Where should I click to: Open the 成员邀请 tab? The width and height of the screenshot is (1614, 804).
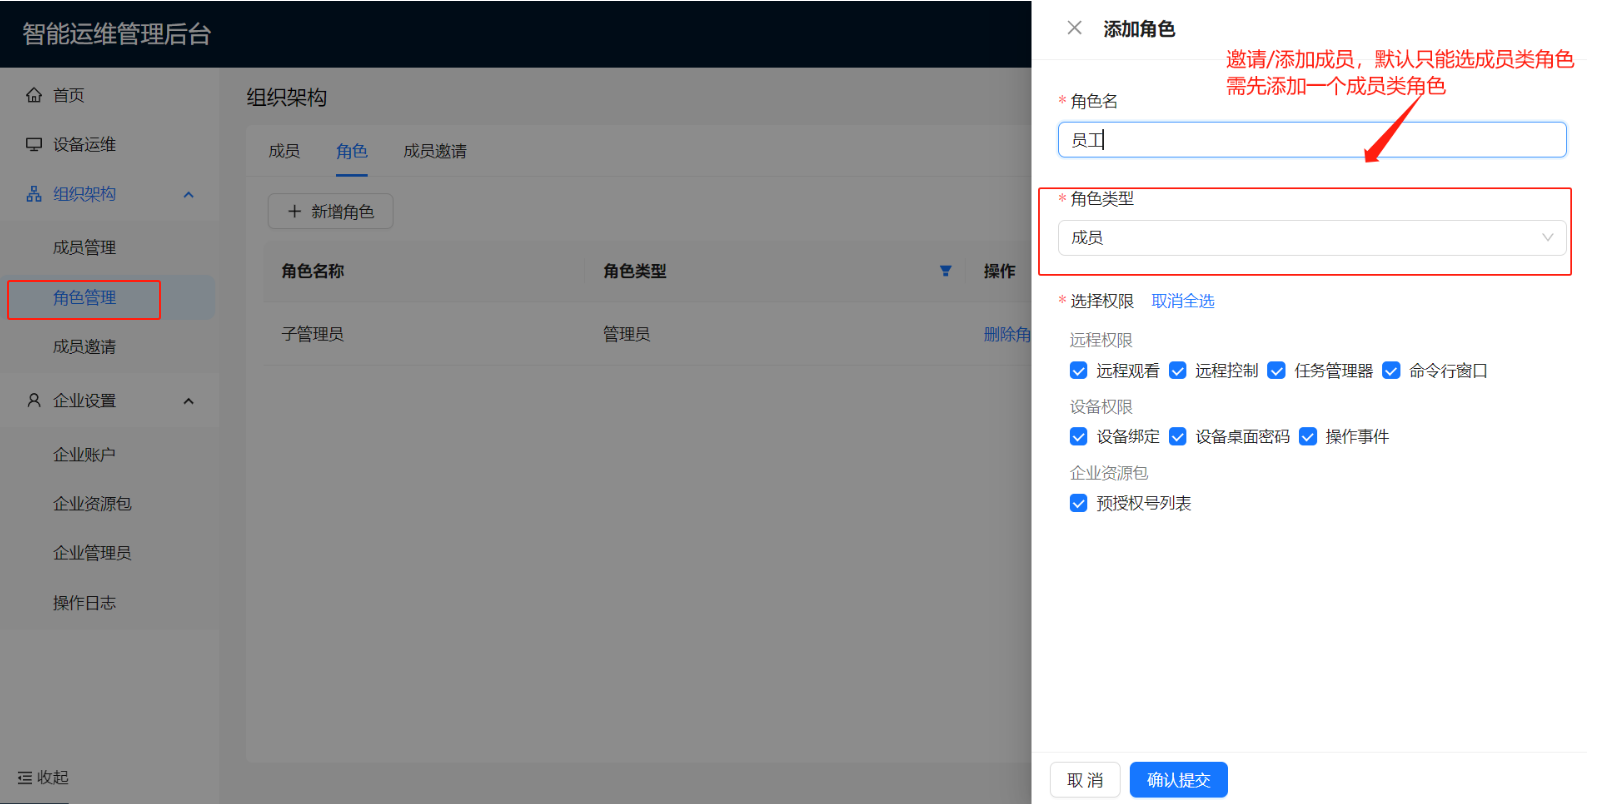(x=435, y=151)
